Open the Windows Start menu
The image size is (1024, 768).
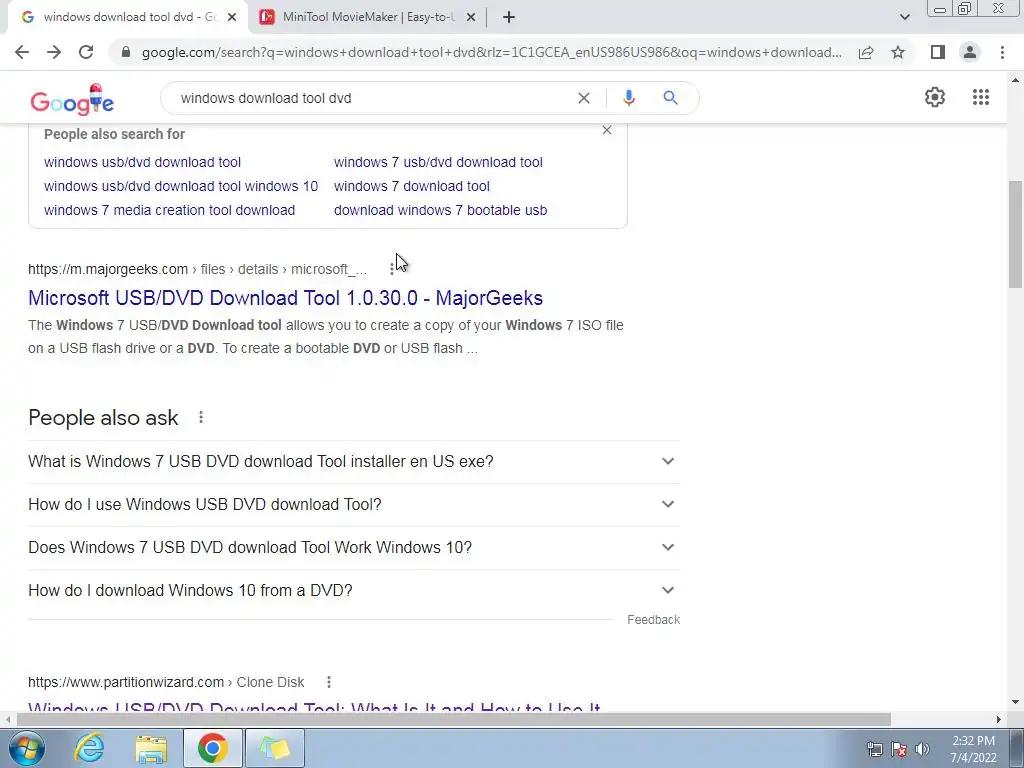click(x=27, y=748)
